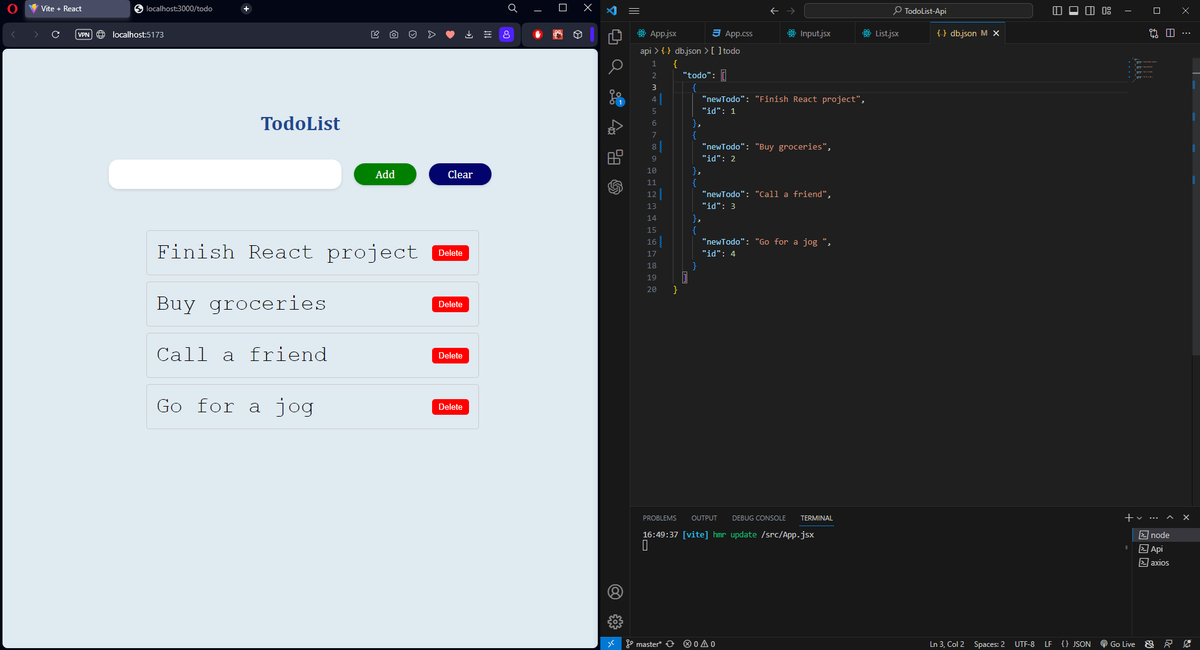Toggle the Panel layout button
1200x650 pixels.
[x=1074, y=10]
